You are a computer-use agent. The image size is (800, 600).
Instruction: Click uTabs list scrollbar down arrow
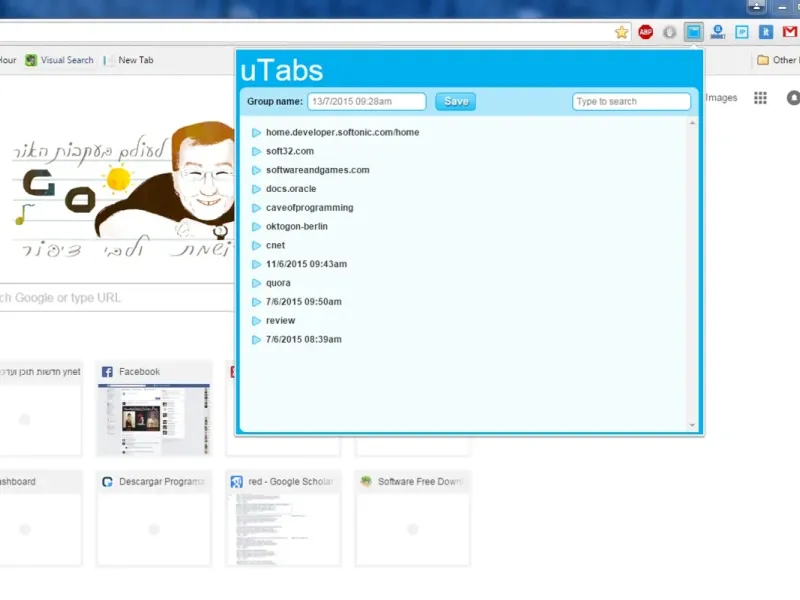tap(692, 425)
